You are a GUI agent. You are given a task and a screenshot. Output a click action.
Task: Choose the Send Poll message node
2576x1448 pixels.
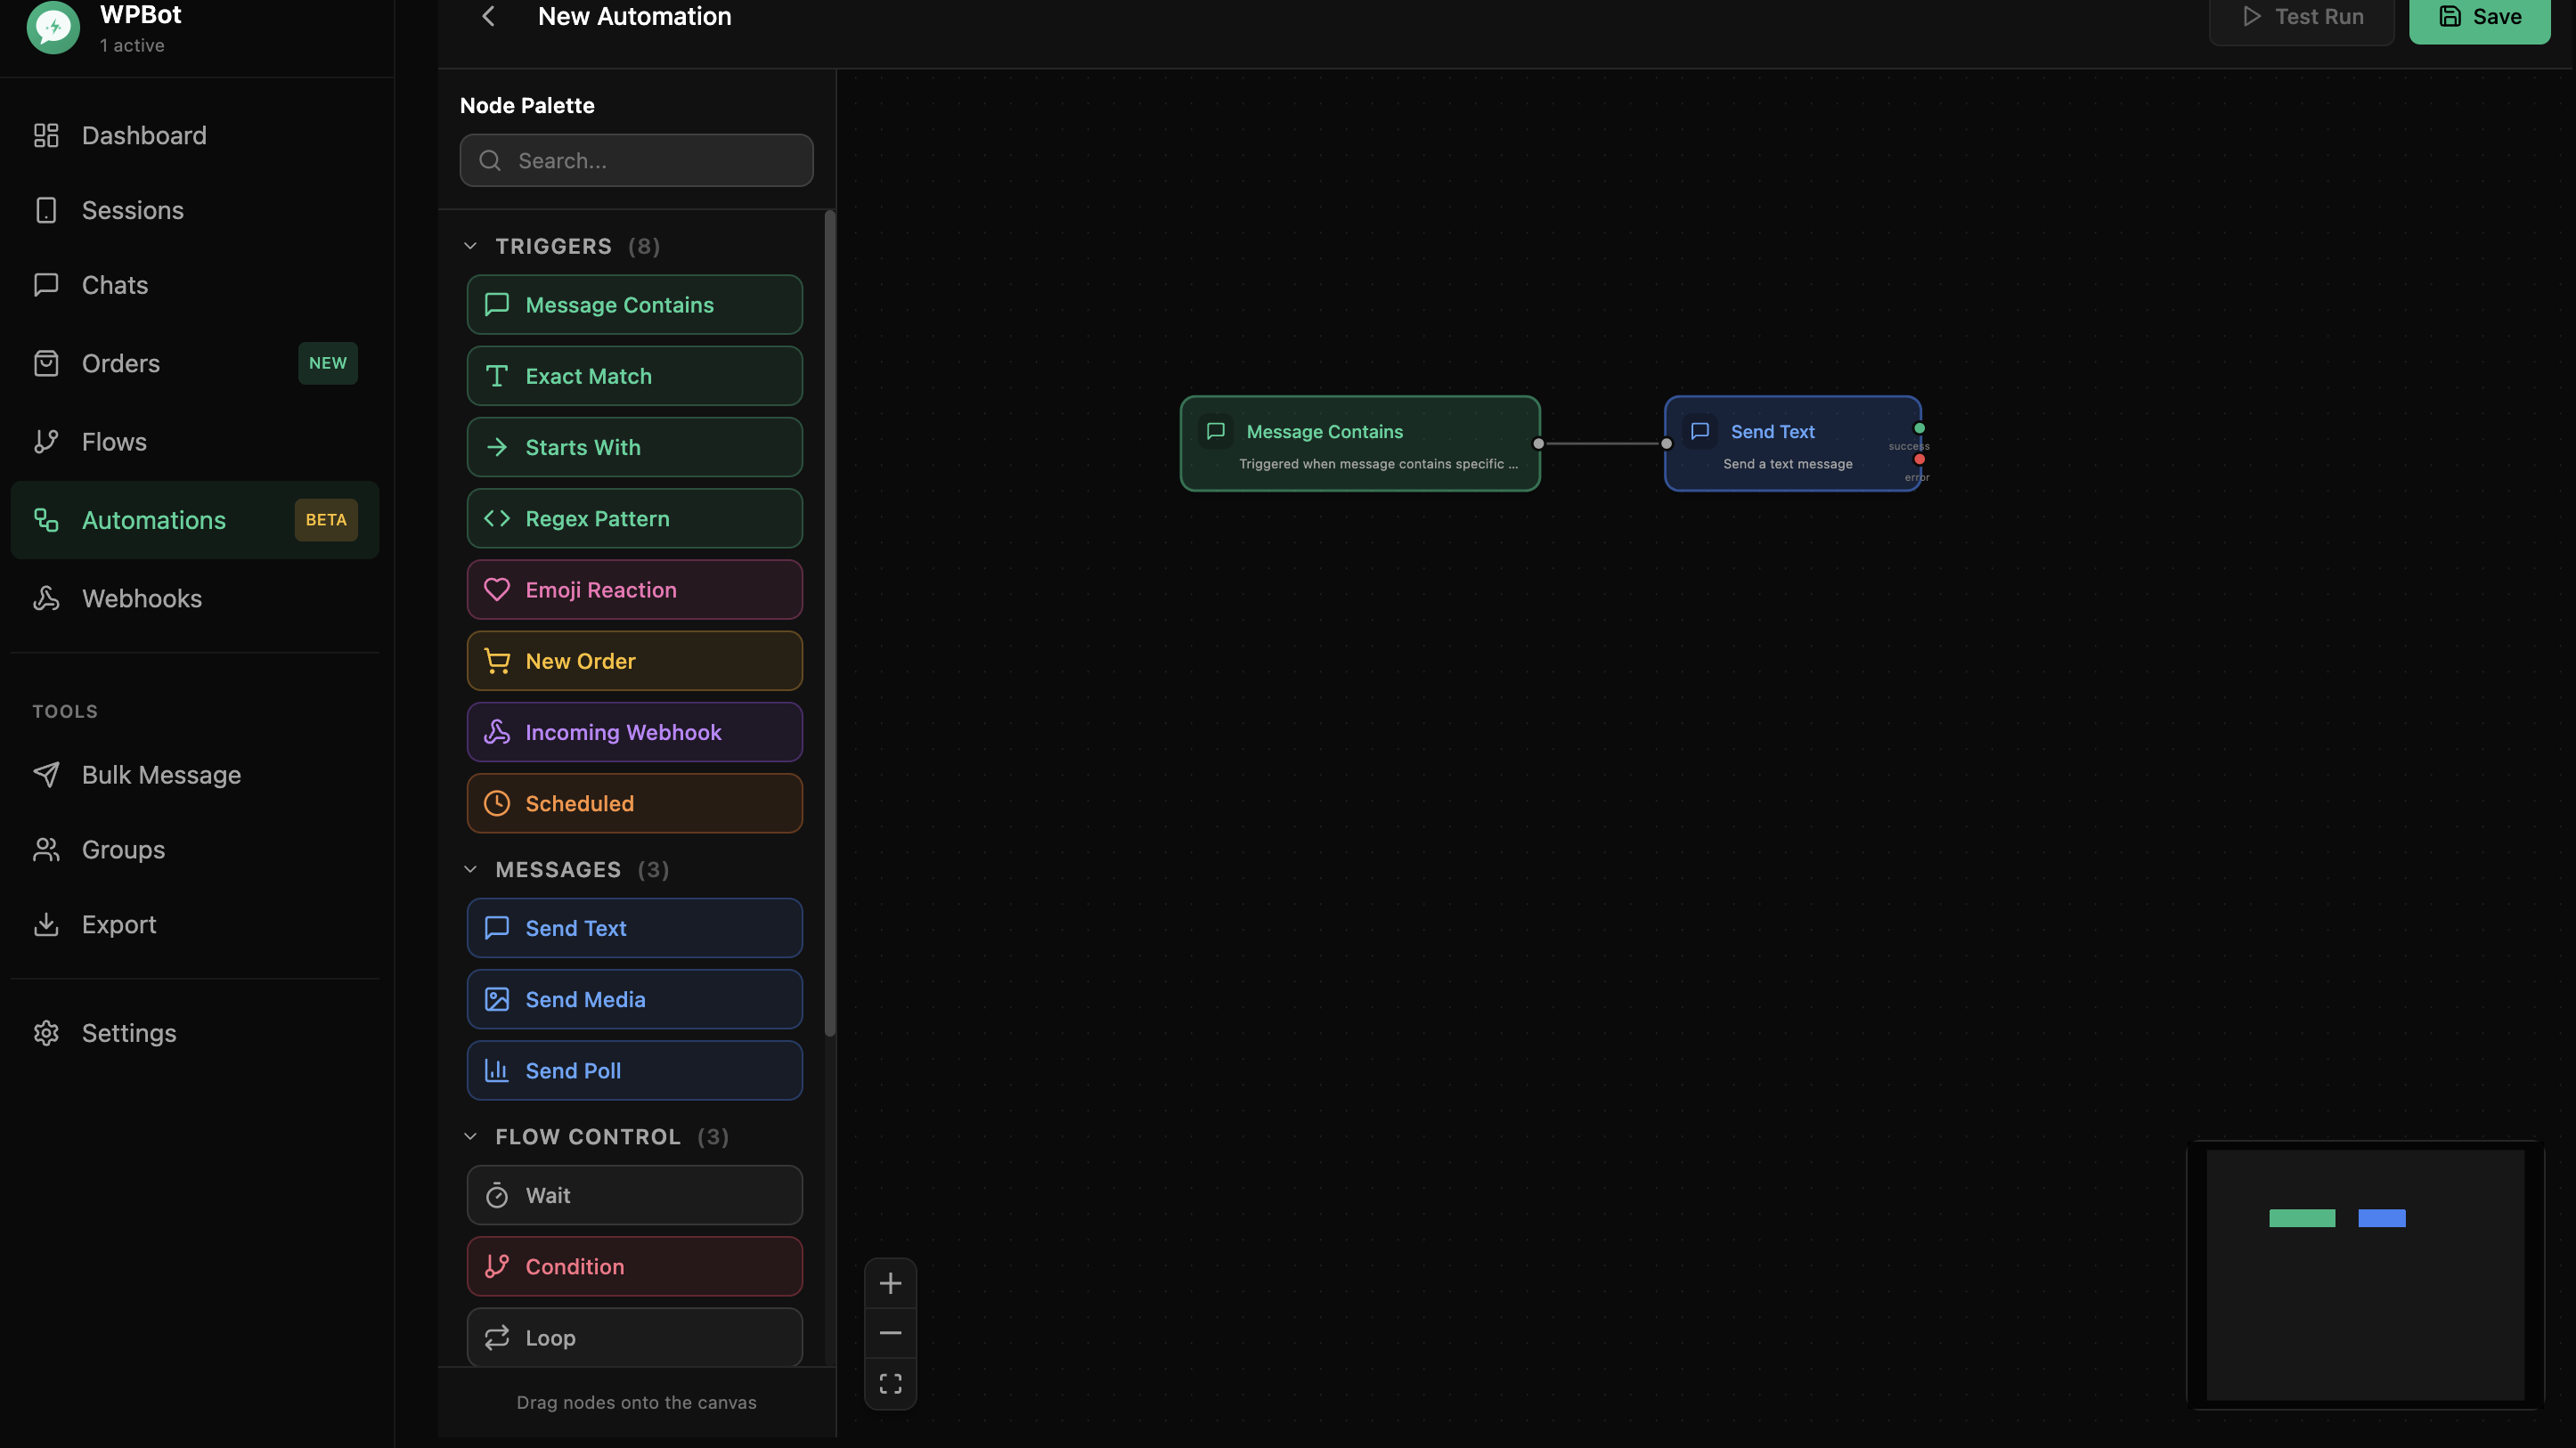coord(634,1071)
